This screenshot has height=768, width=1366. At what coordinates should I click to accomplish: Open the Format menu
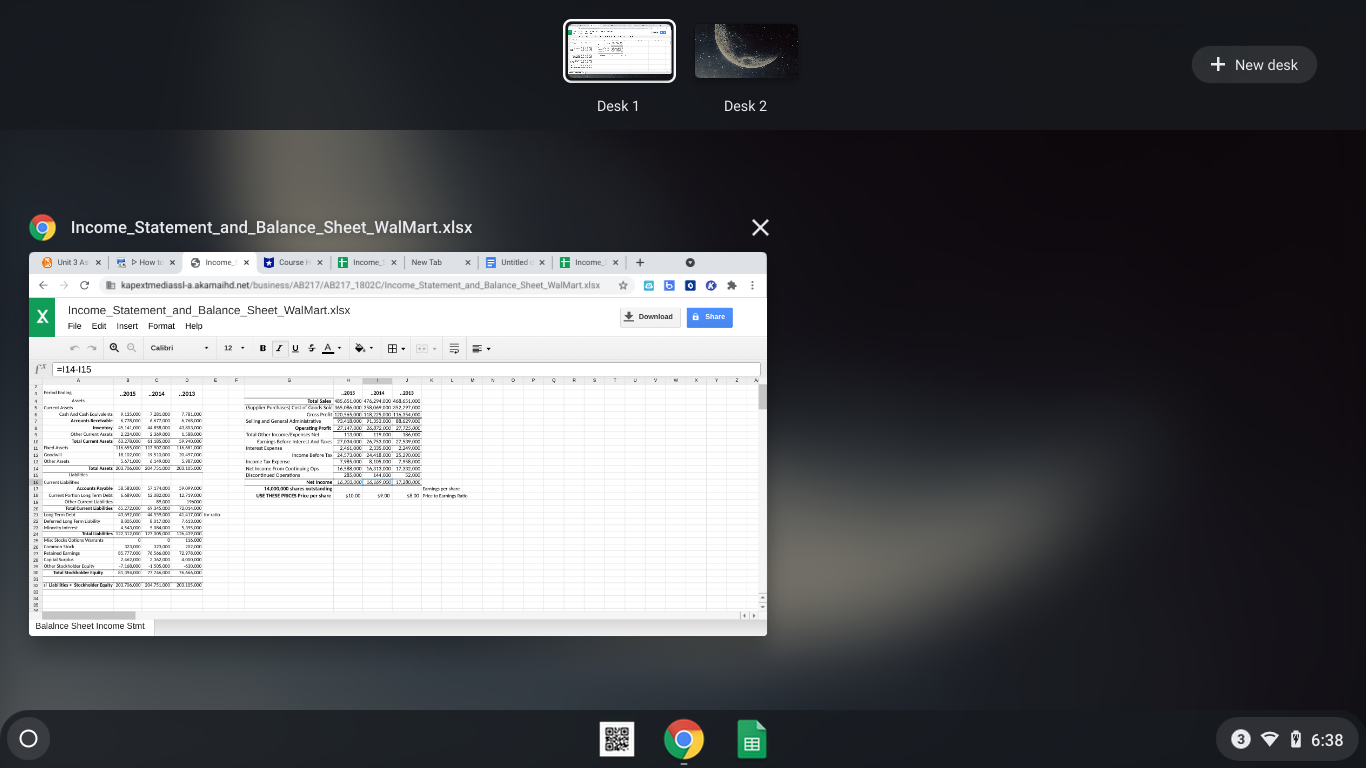click(161, 326)
